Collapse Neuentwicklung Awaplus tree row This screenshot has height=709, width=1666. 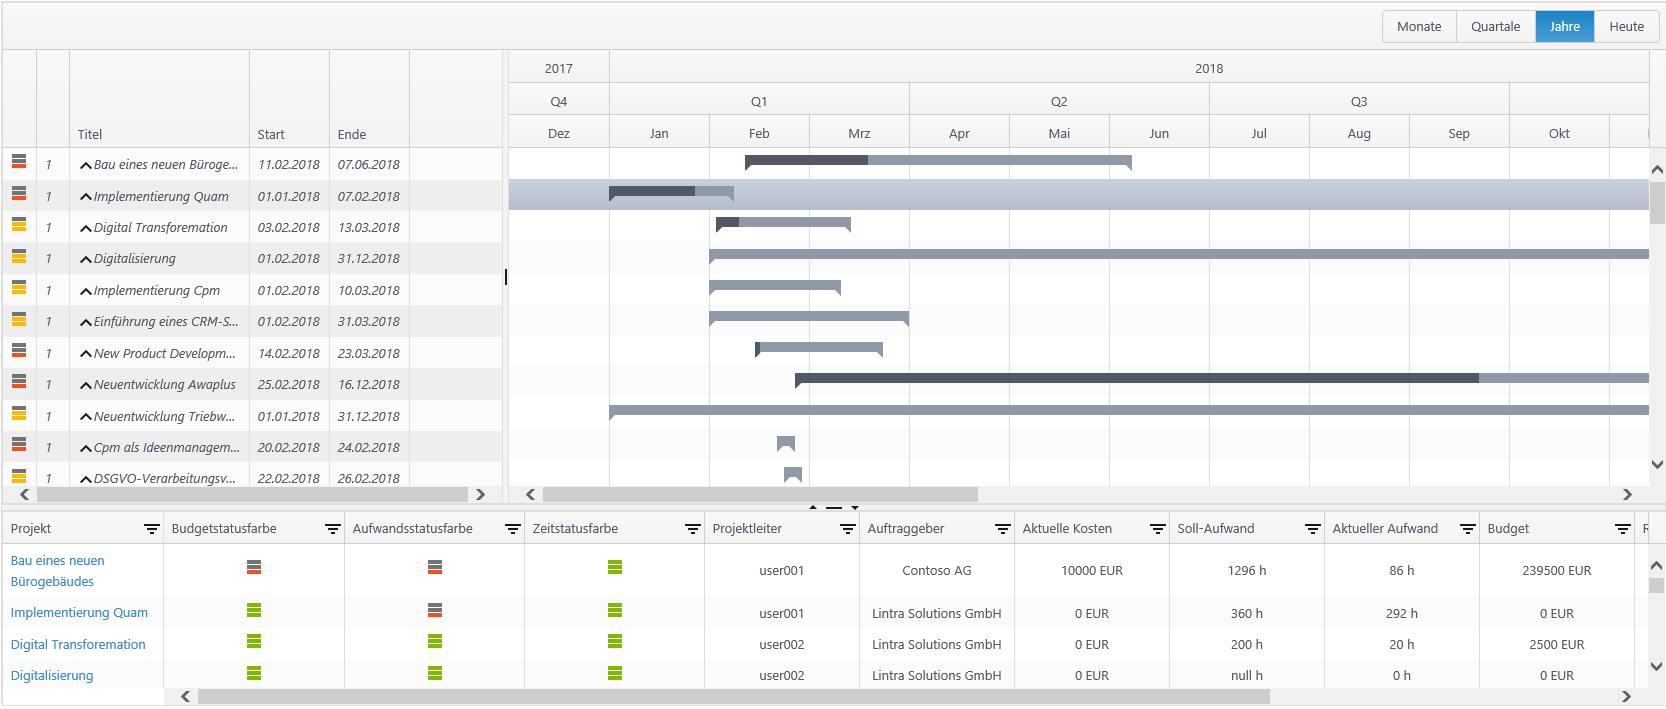pos(86,386)
